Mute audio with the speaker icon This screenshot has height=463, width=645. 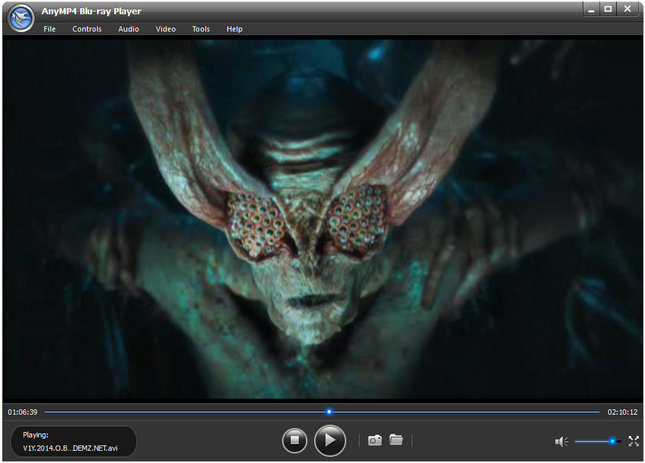(561, 441)
